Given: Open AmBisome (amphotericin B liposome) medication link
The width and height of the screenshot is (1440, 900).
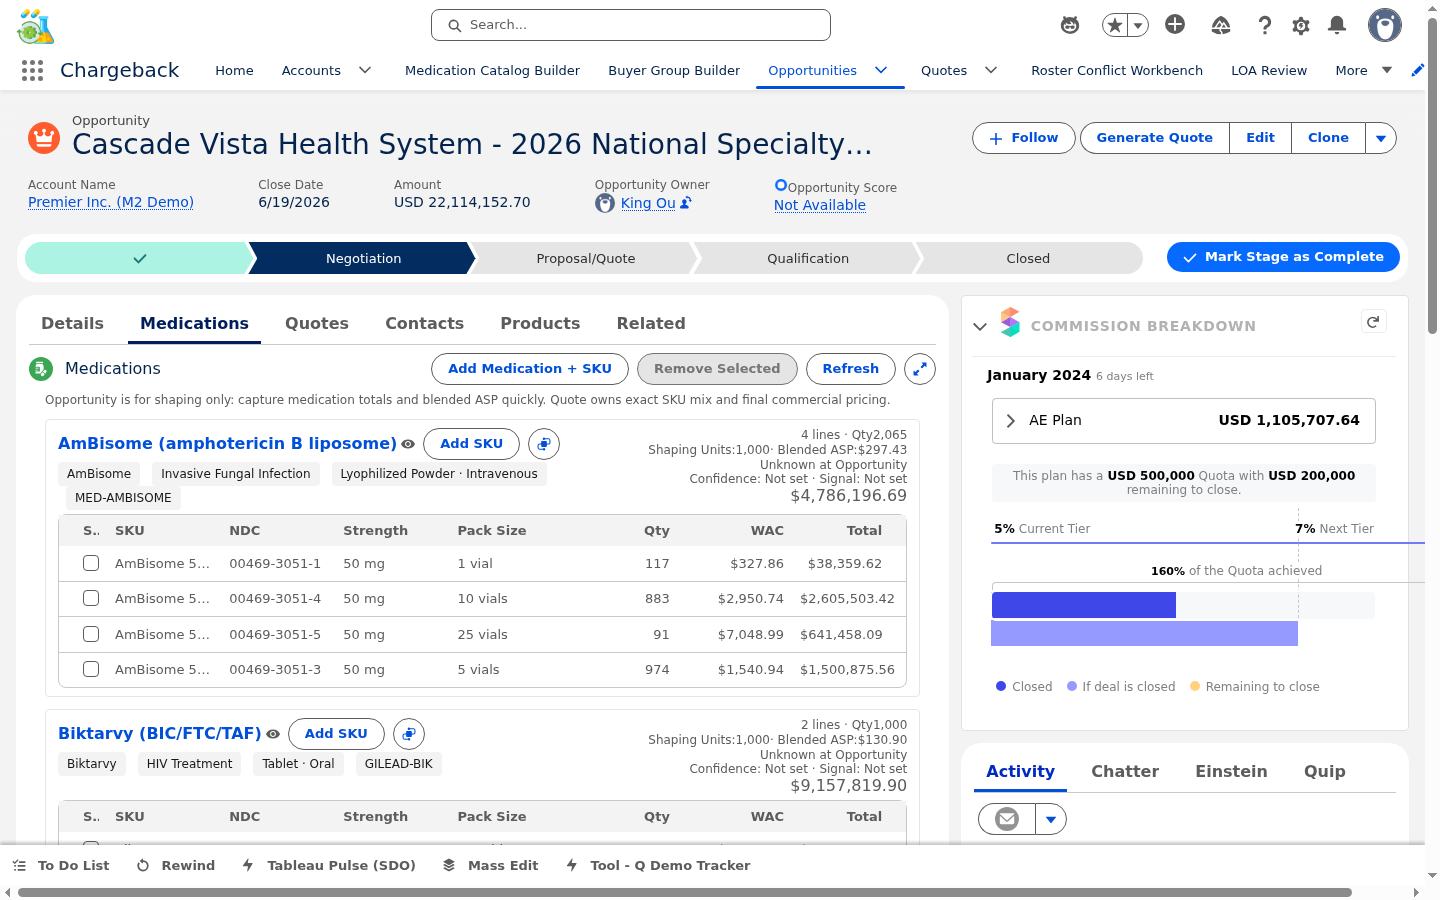Looking at the screenshot, I should tap(227, 444).
